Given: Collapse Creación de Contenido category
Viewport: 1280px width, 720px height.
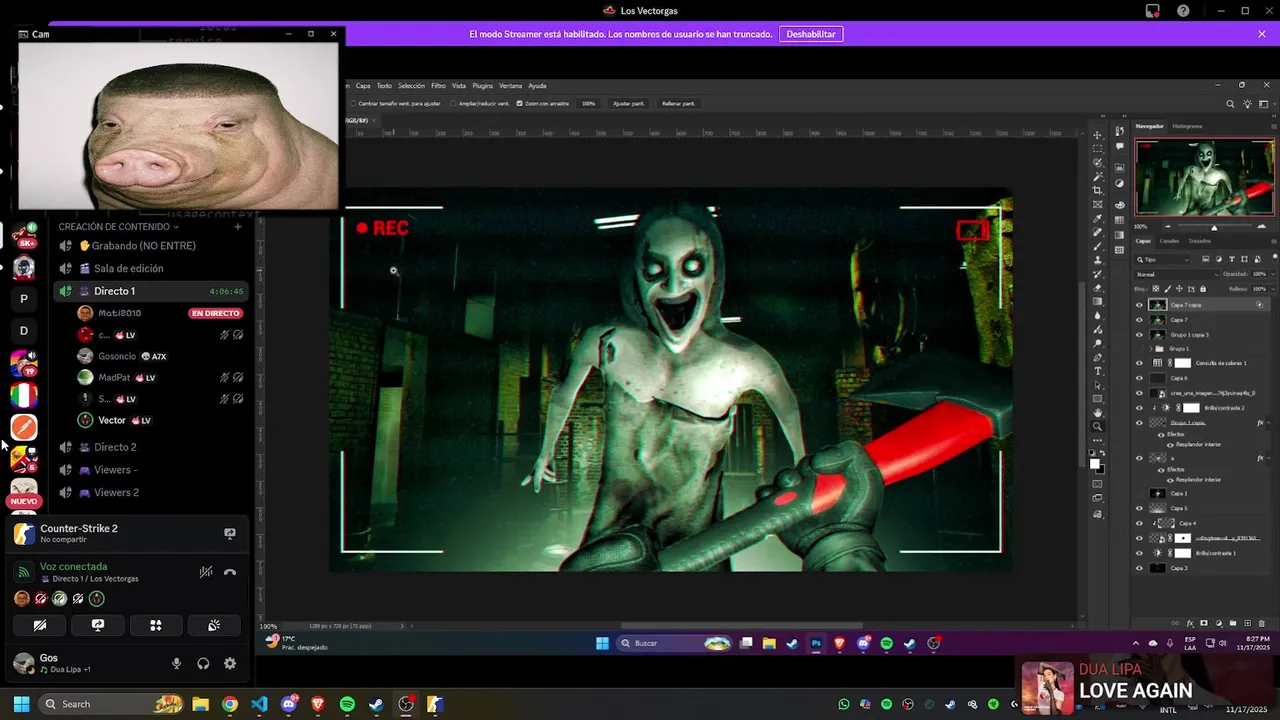Looking at the screenshot, I should 118,227.
